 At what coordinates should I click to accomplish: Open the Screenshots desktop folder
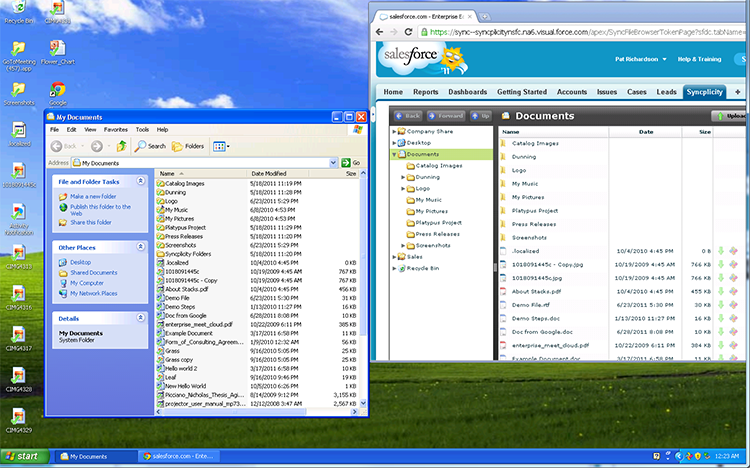(19, 93)
